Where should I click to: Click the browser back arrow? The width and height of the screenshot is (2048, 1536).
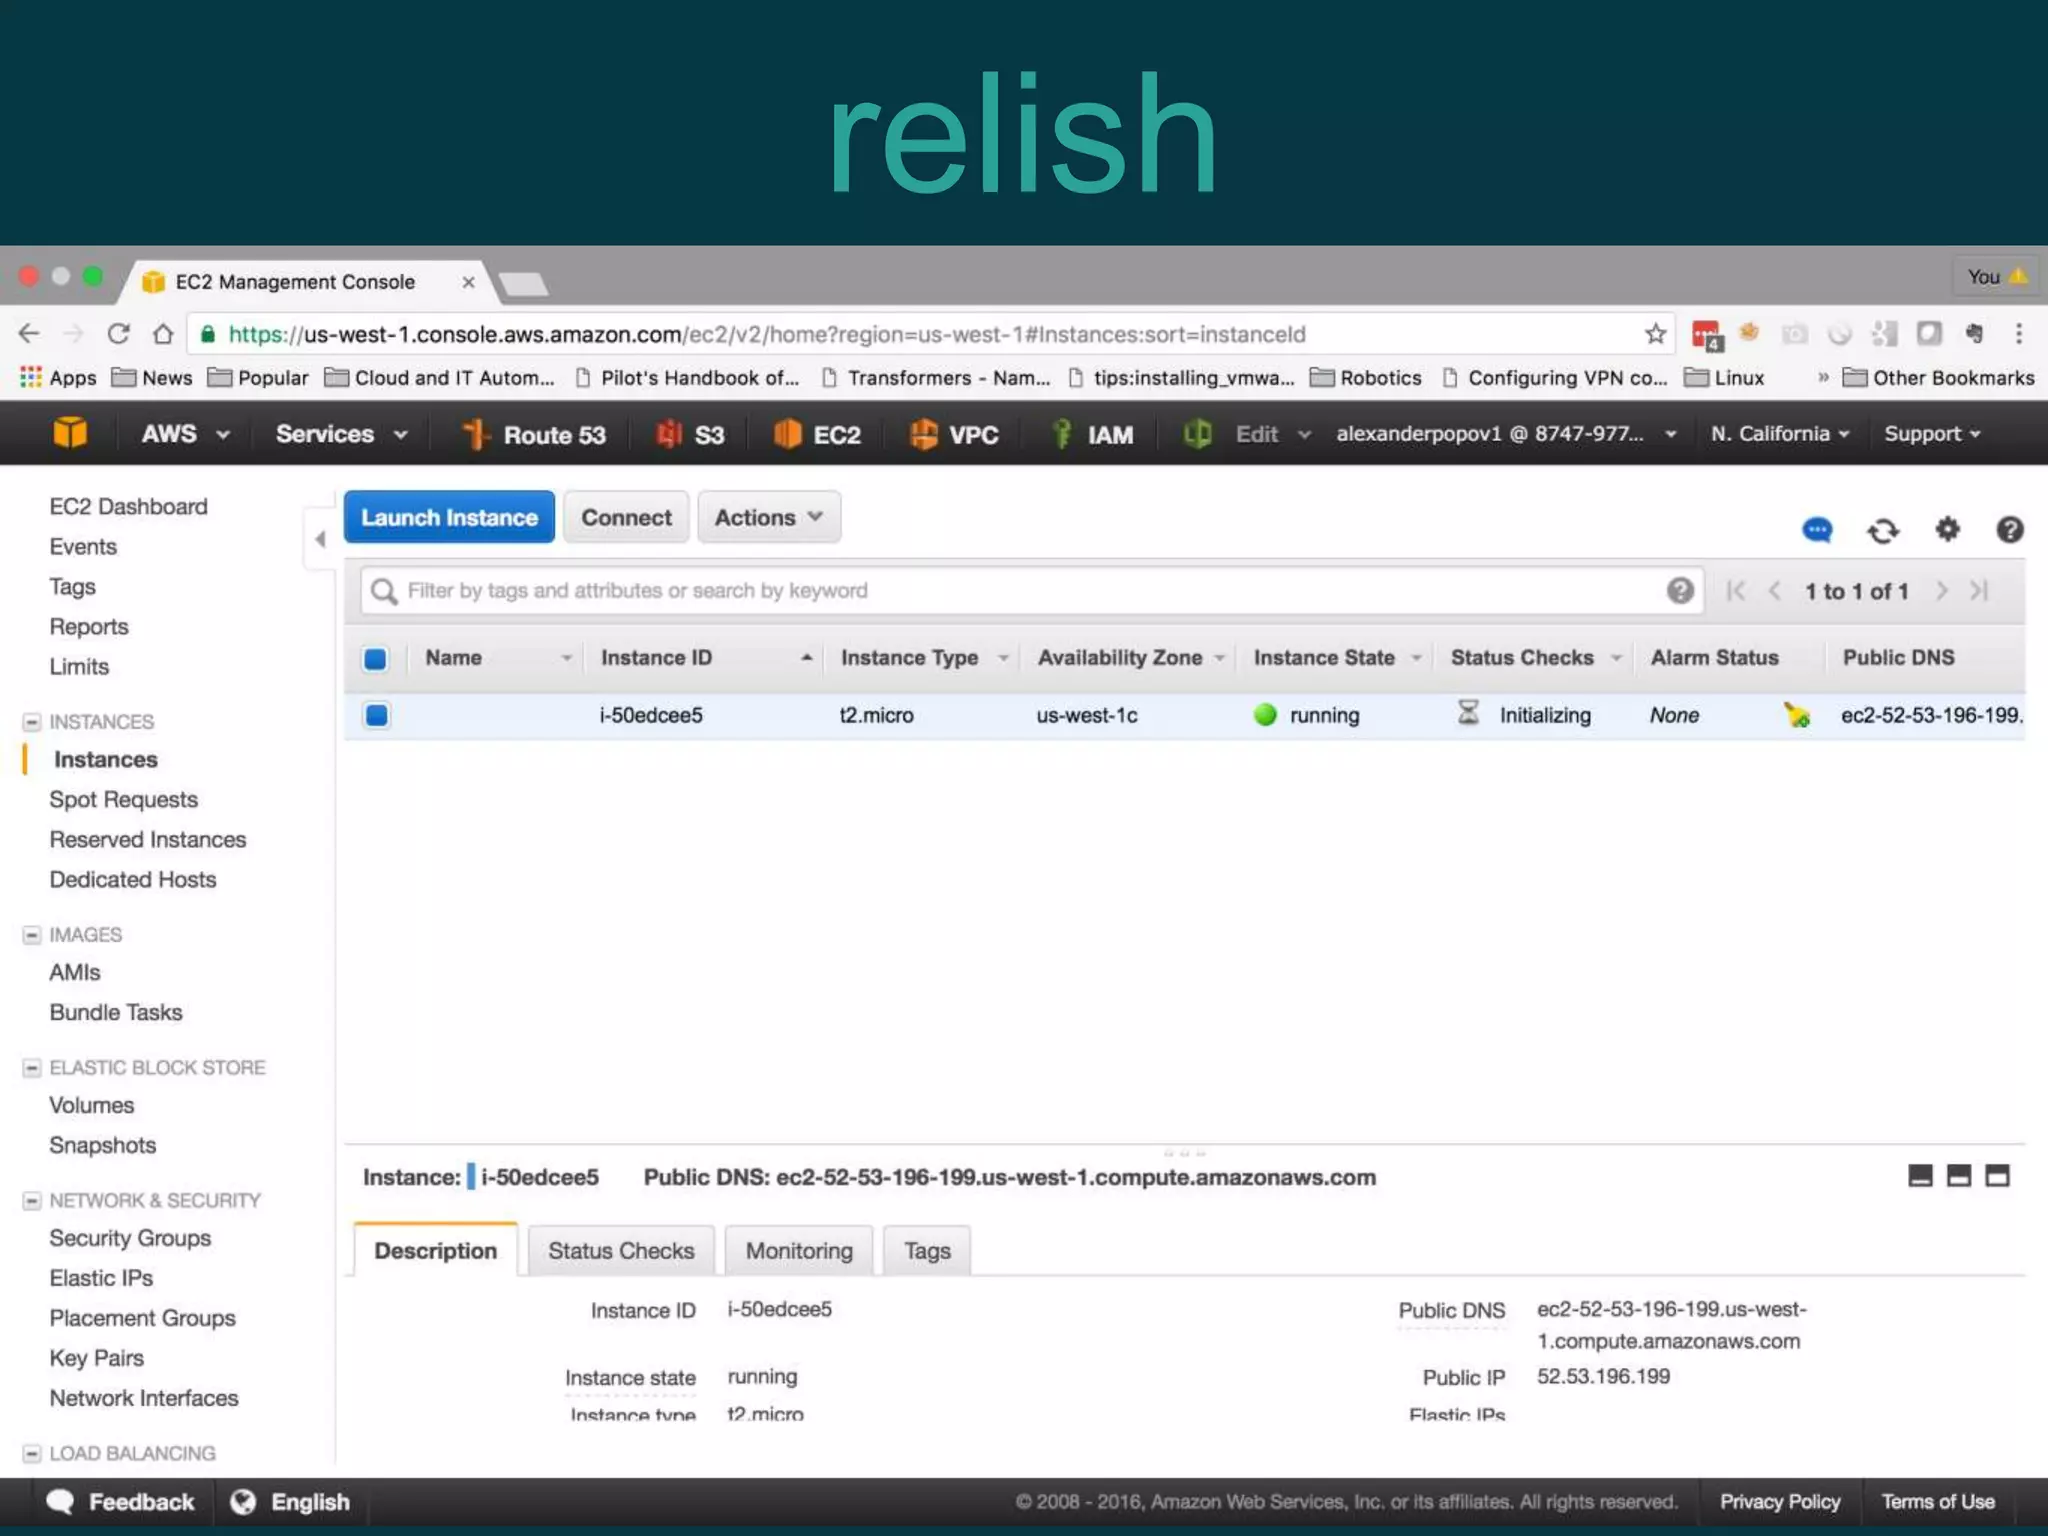click(29, 334)
